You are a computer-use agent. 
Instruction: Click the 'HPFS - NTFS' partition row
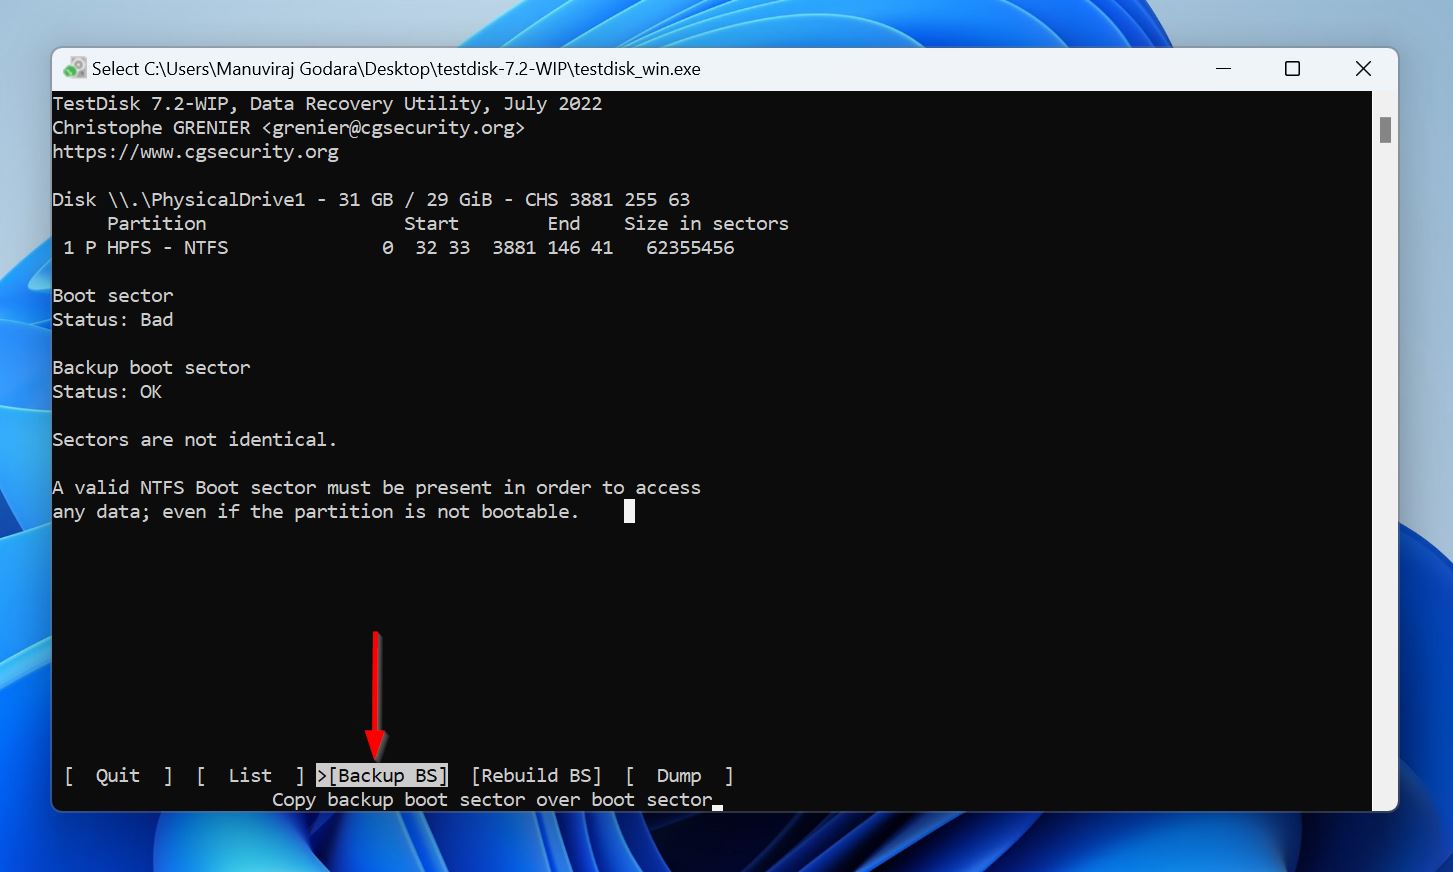pos(398,248)
